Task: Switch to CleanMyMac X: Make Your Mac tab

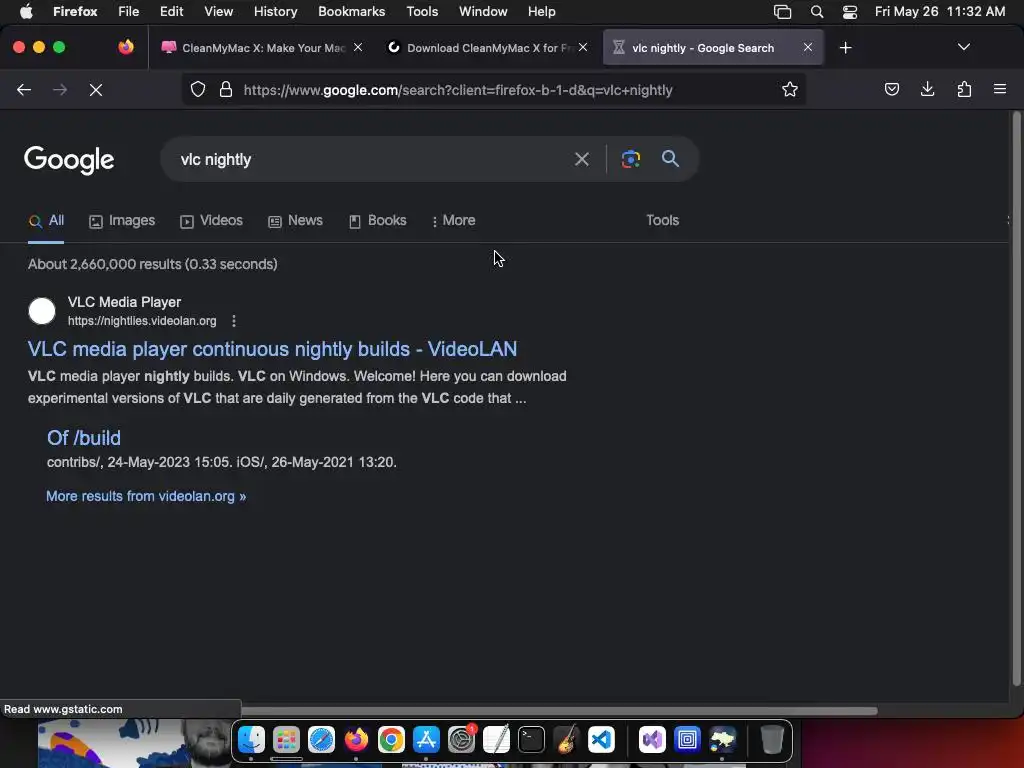Action: 255,48
